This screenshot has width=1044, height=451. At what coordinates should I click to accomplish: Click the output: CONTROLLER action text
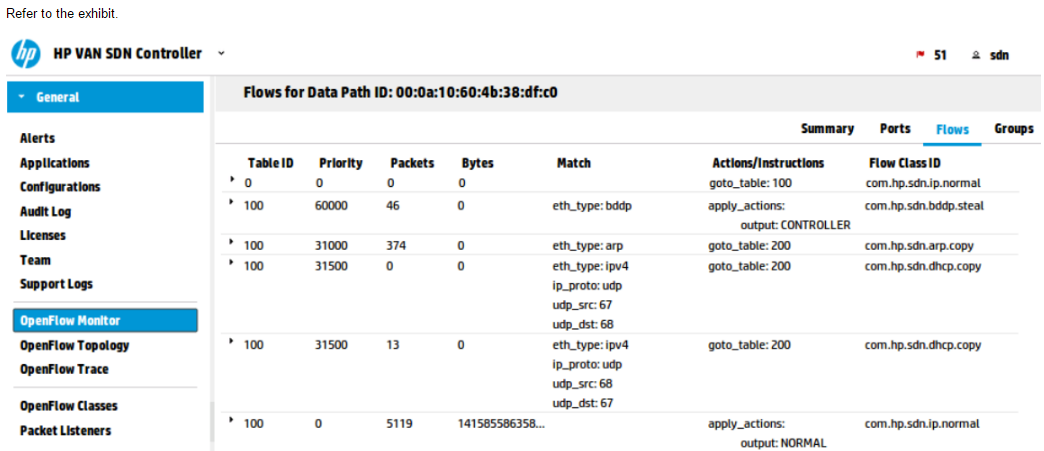tap(796, 225)
